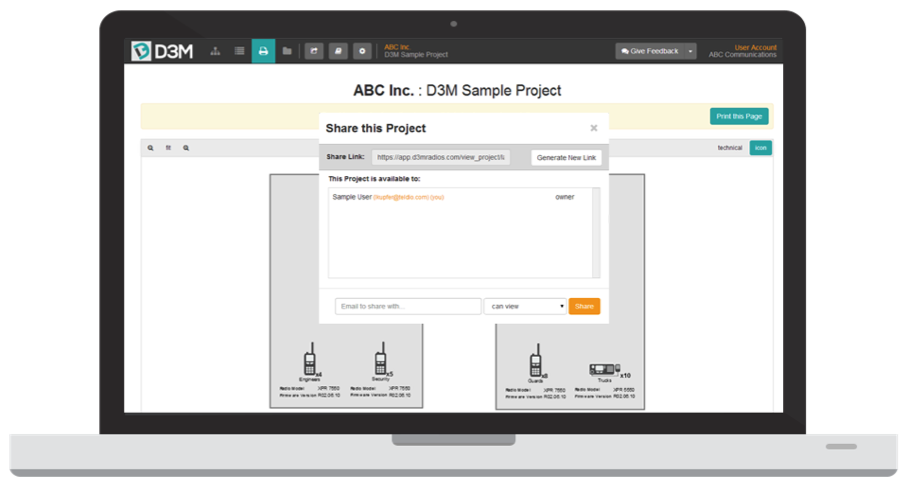909x489 pixels.
Task: Click the Email to share with field
Action: 408,306
